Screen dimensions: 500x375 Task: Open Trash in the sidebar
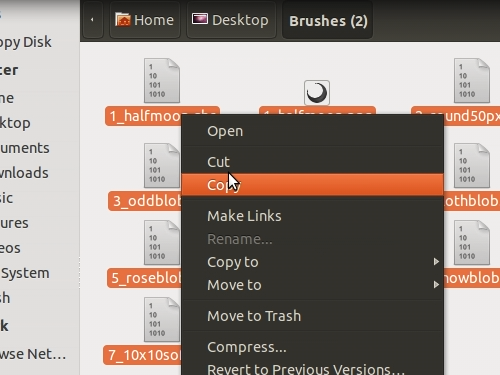(5, 298)
